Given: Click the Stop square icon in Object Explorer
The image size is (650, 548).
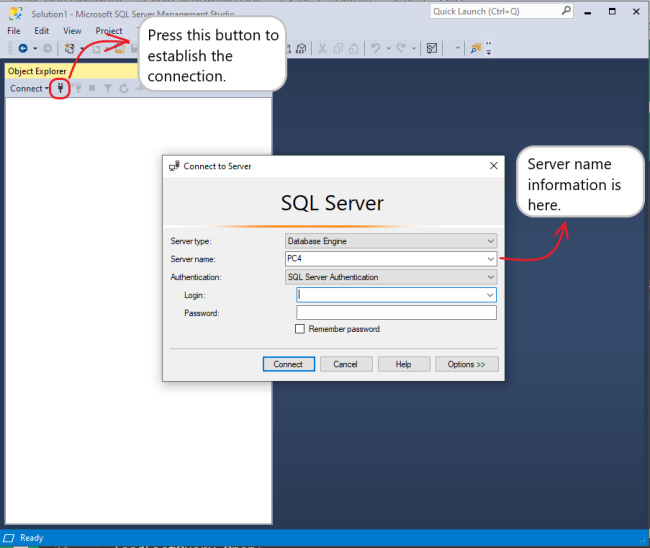Looking at the screenshot, I should [92, 88].
